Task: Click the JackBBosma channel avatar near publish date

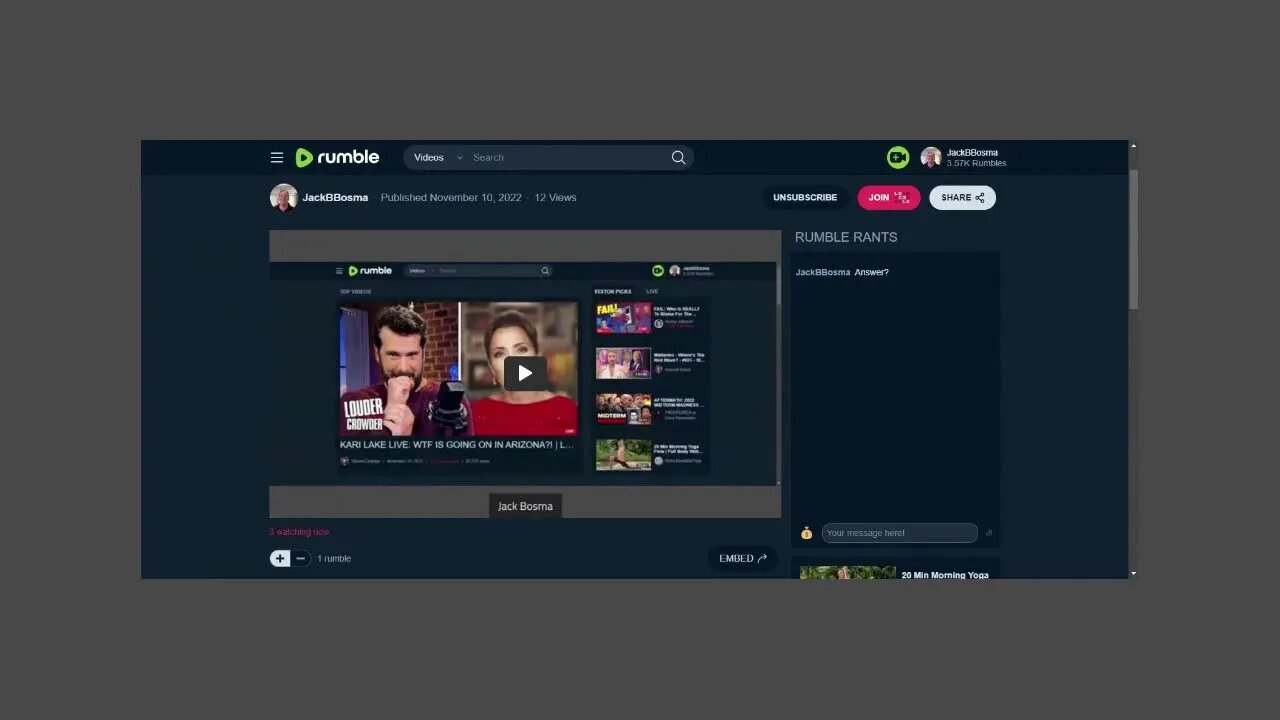Action: point(284,197)
